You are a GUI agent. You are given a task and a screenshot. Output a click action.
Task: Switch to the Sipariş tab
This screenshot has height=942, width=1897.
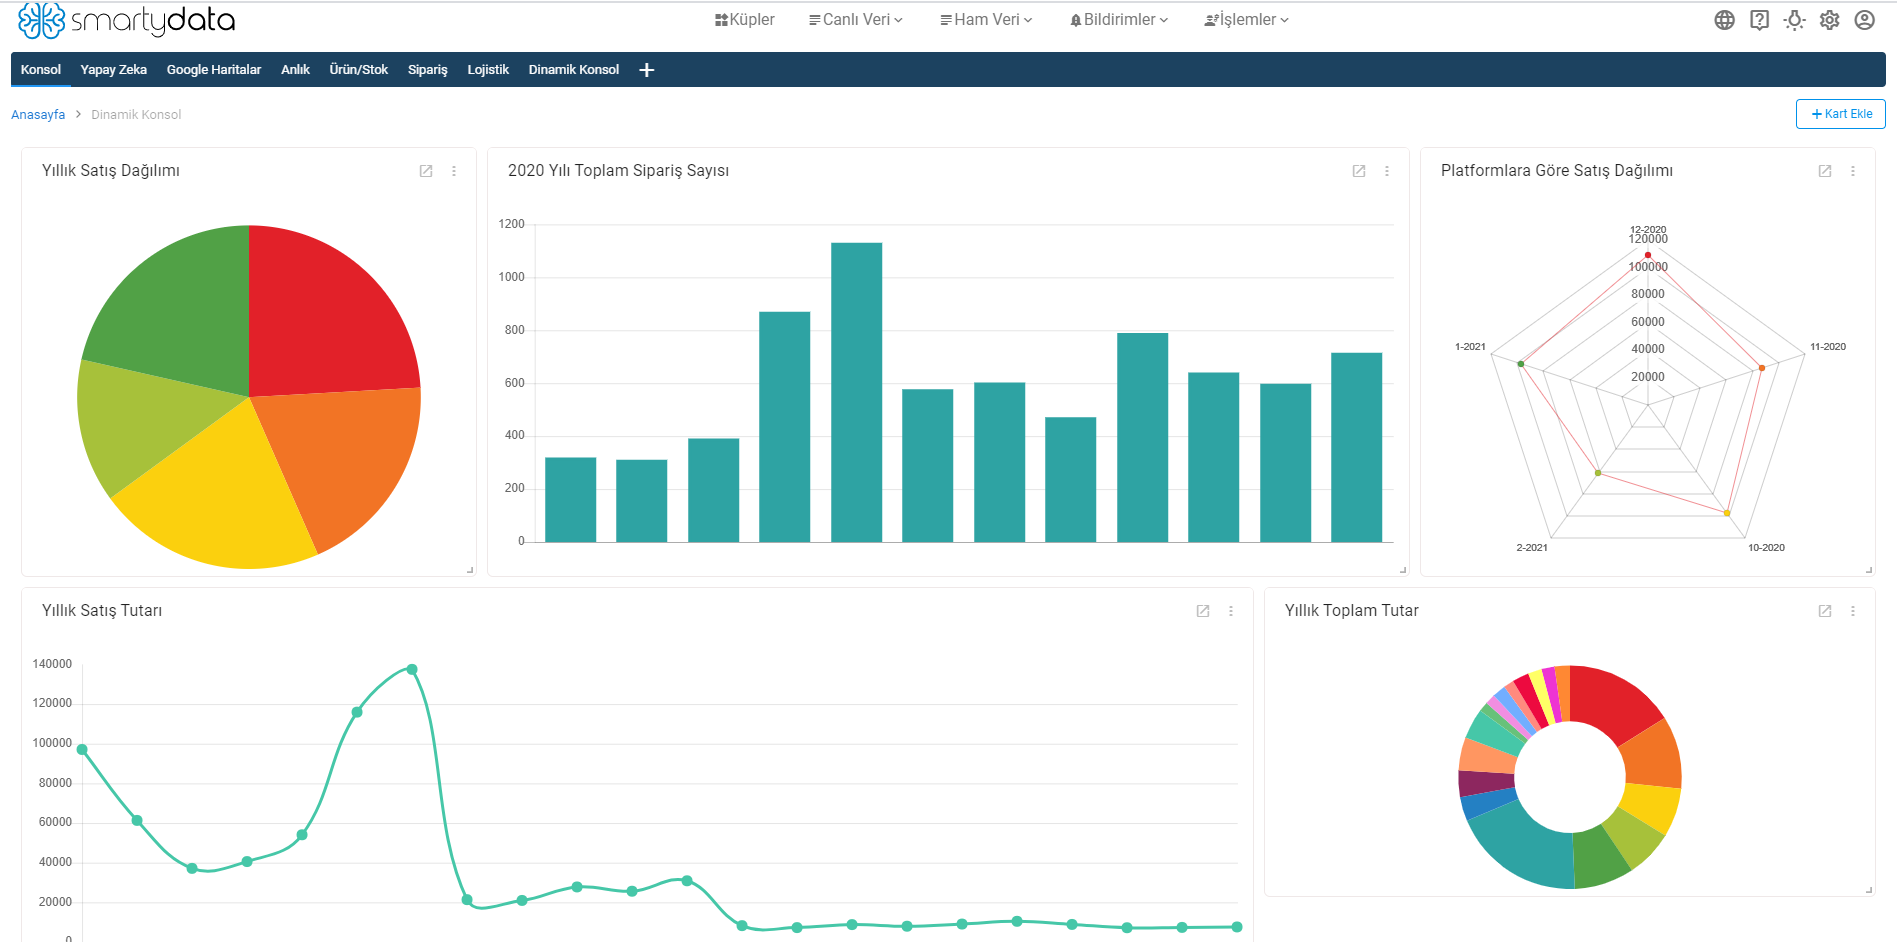click(x=428, y=70)
